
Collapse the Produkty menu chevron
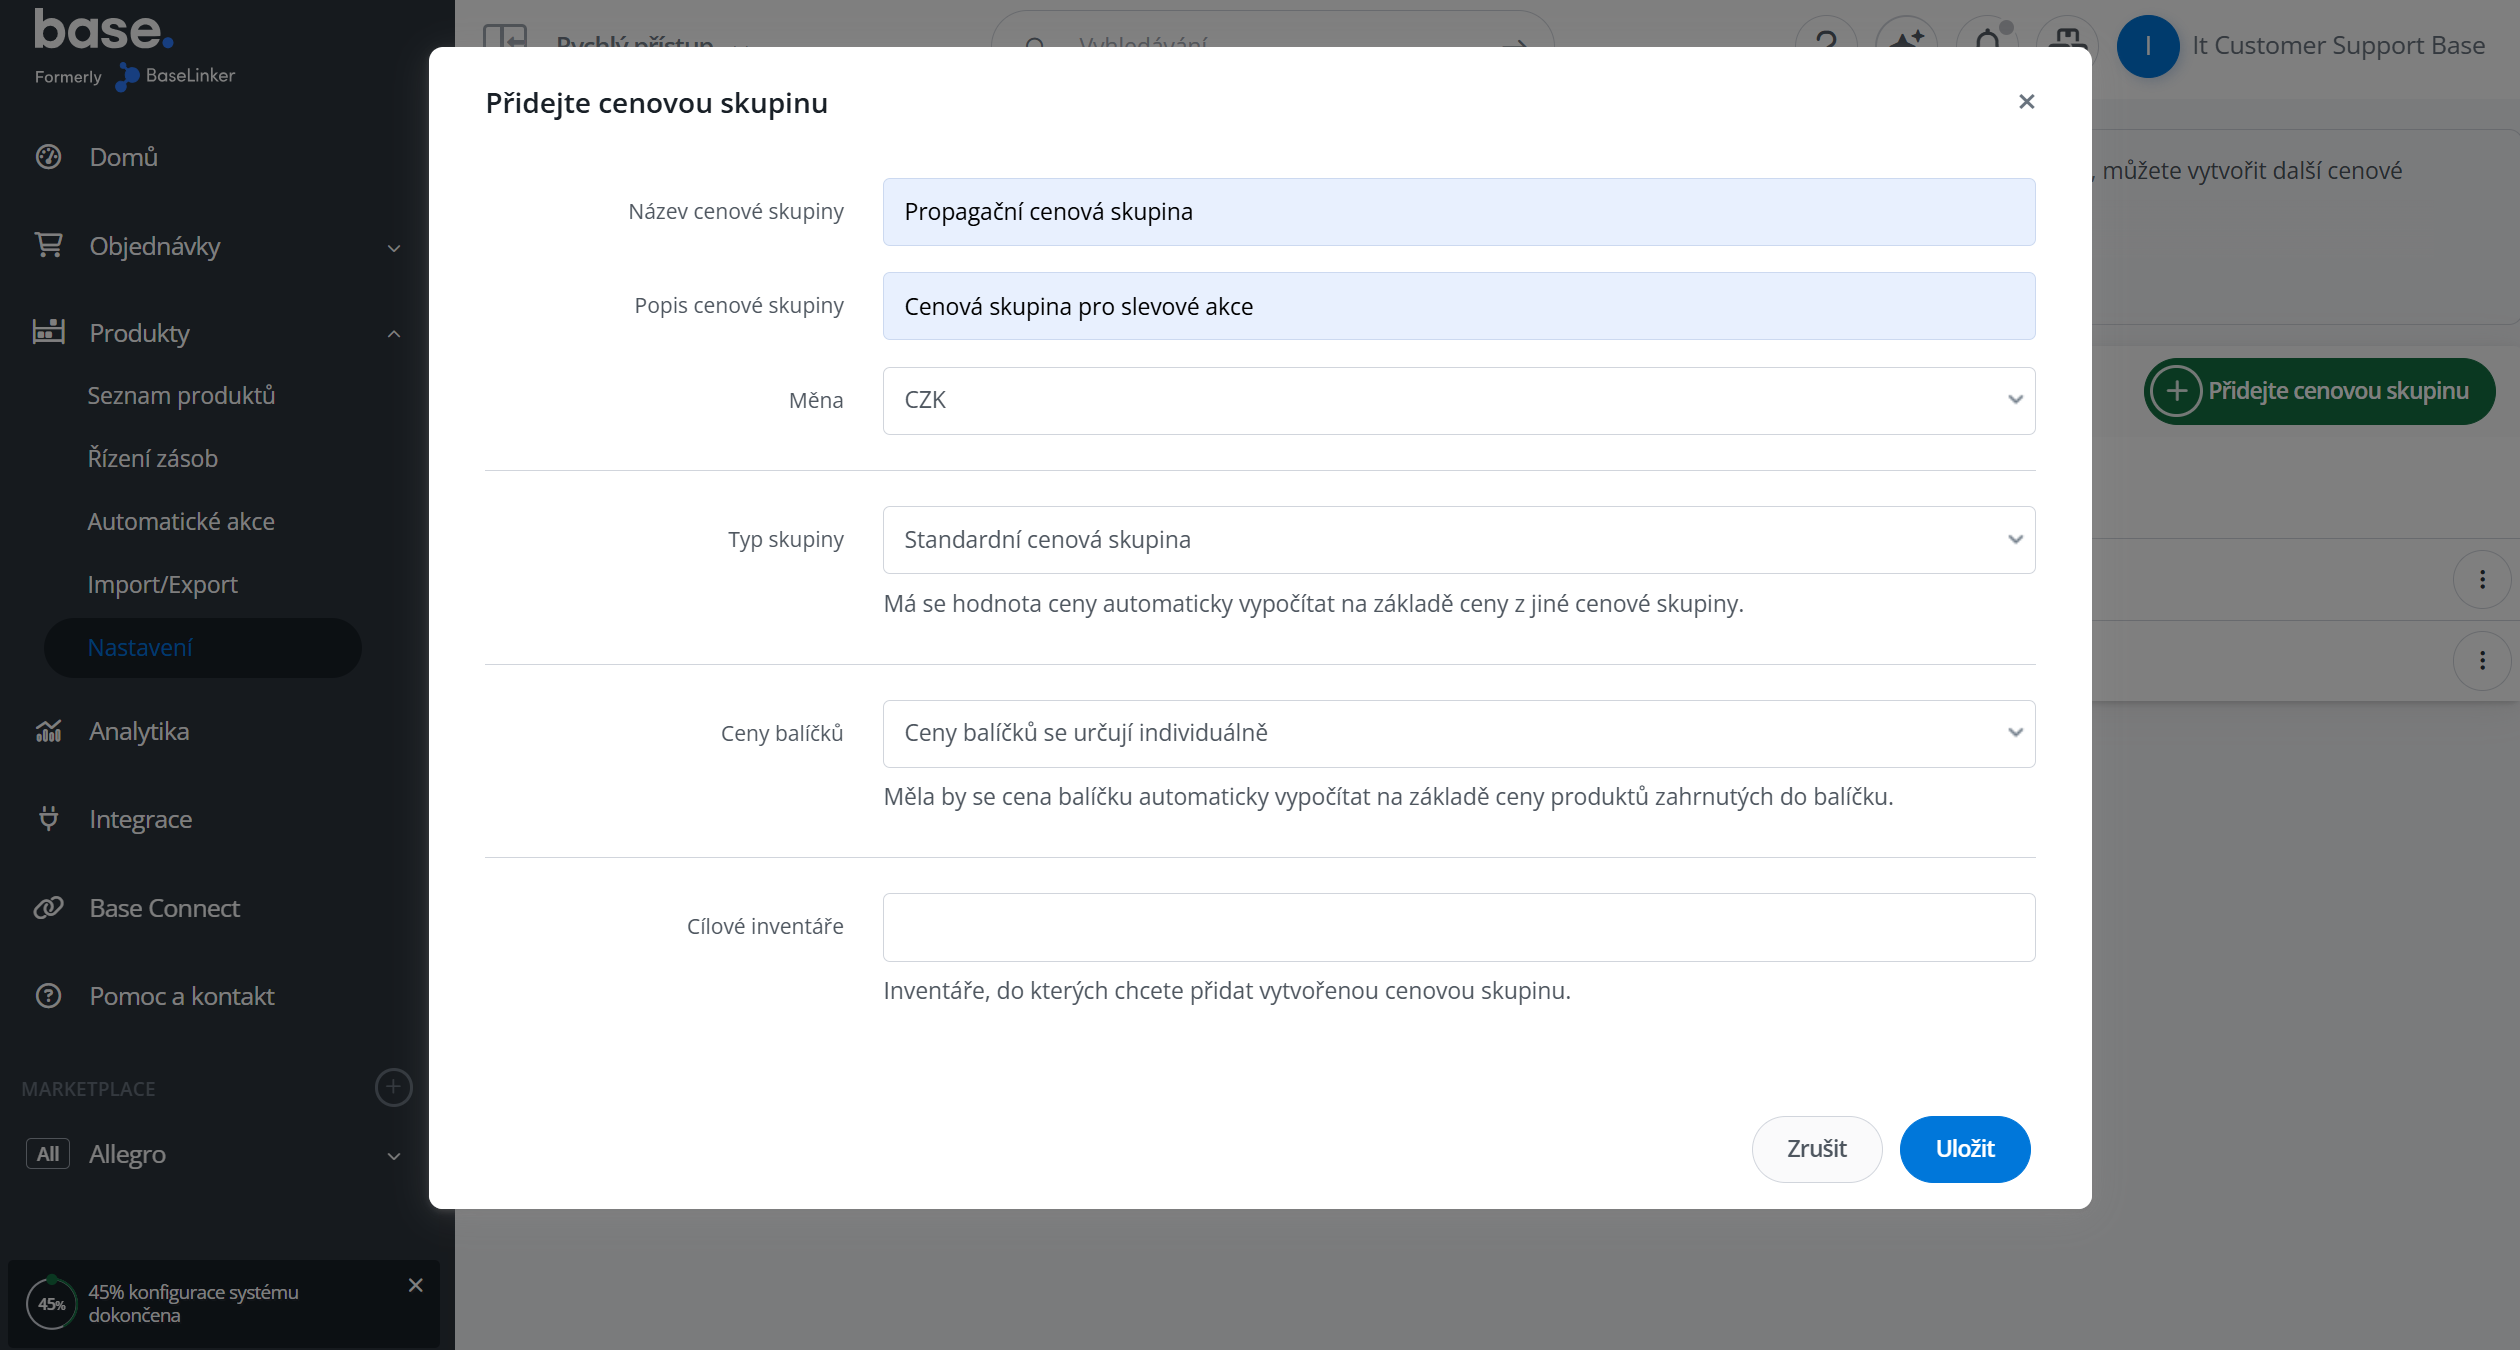pos(394,334)
